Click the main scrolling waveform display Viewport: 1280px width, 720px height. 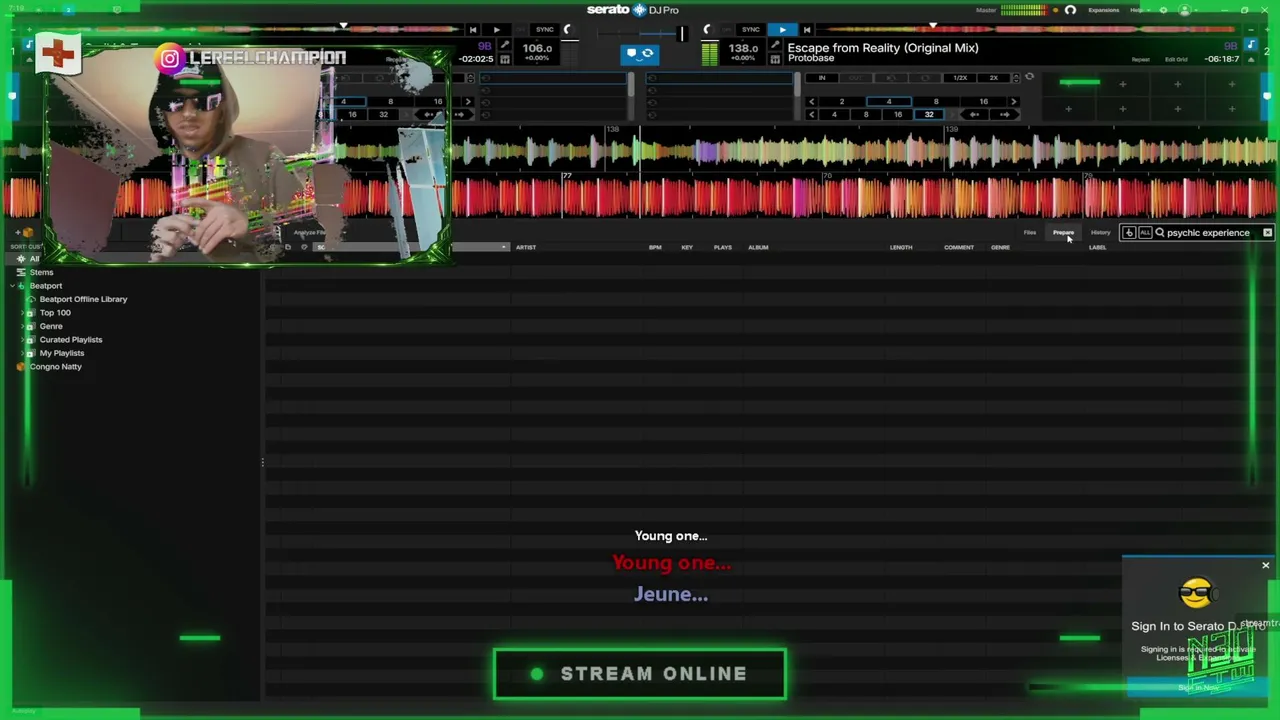click(640, 173)
